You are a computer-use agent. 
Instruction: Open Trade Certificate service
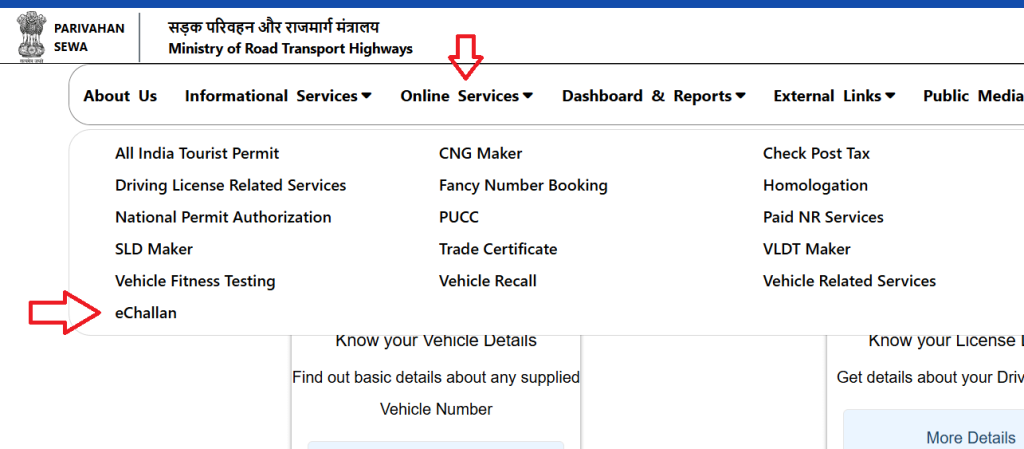(498, 249)
